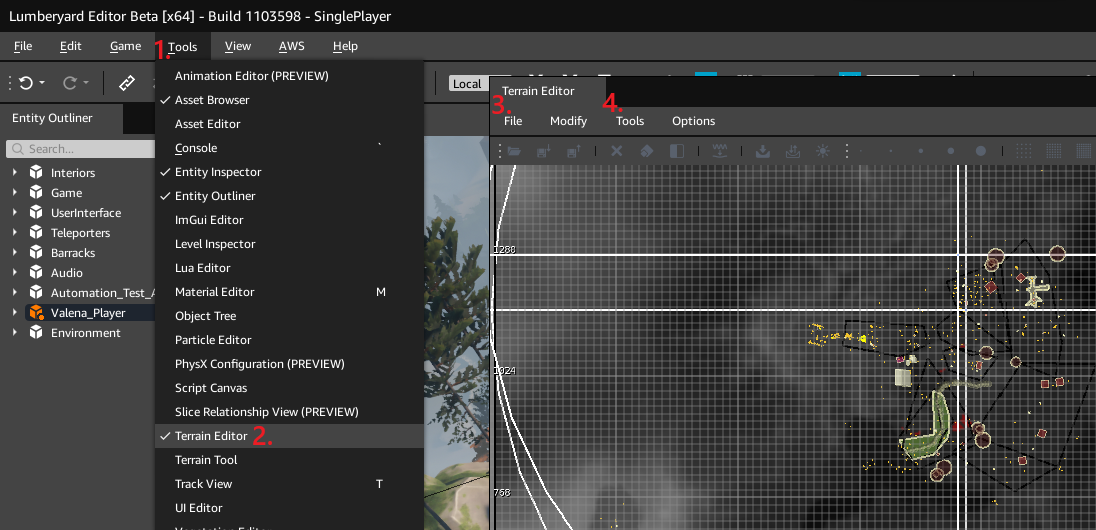The image size is (1096, 530).
Task: Select Automation_Test entity row
Action: click(78, 292)
